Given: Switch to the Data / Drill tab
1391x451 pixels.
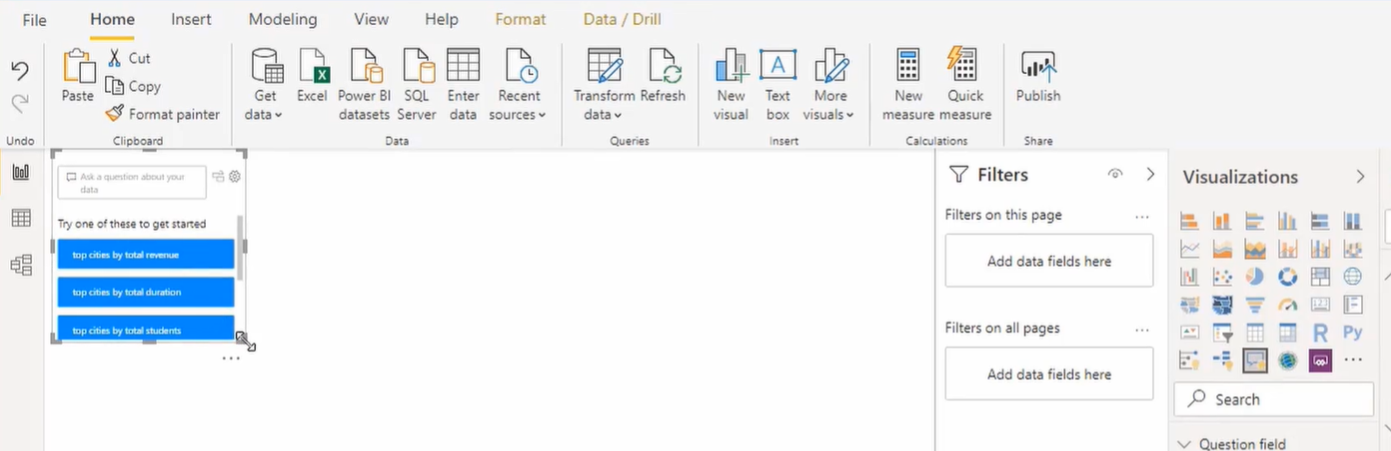Looking at the screenshot, I should [622, 19].
